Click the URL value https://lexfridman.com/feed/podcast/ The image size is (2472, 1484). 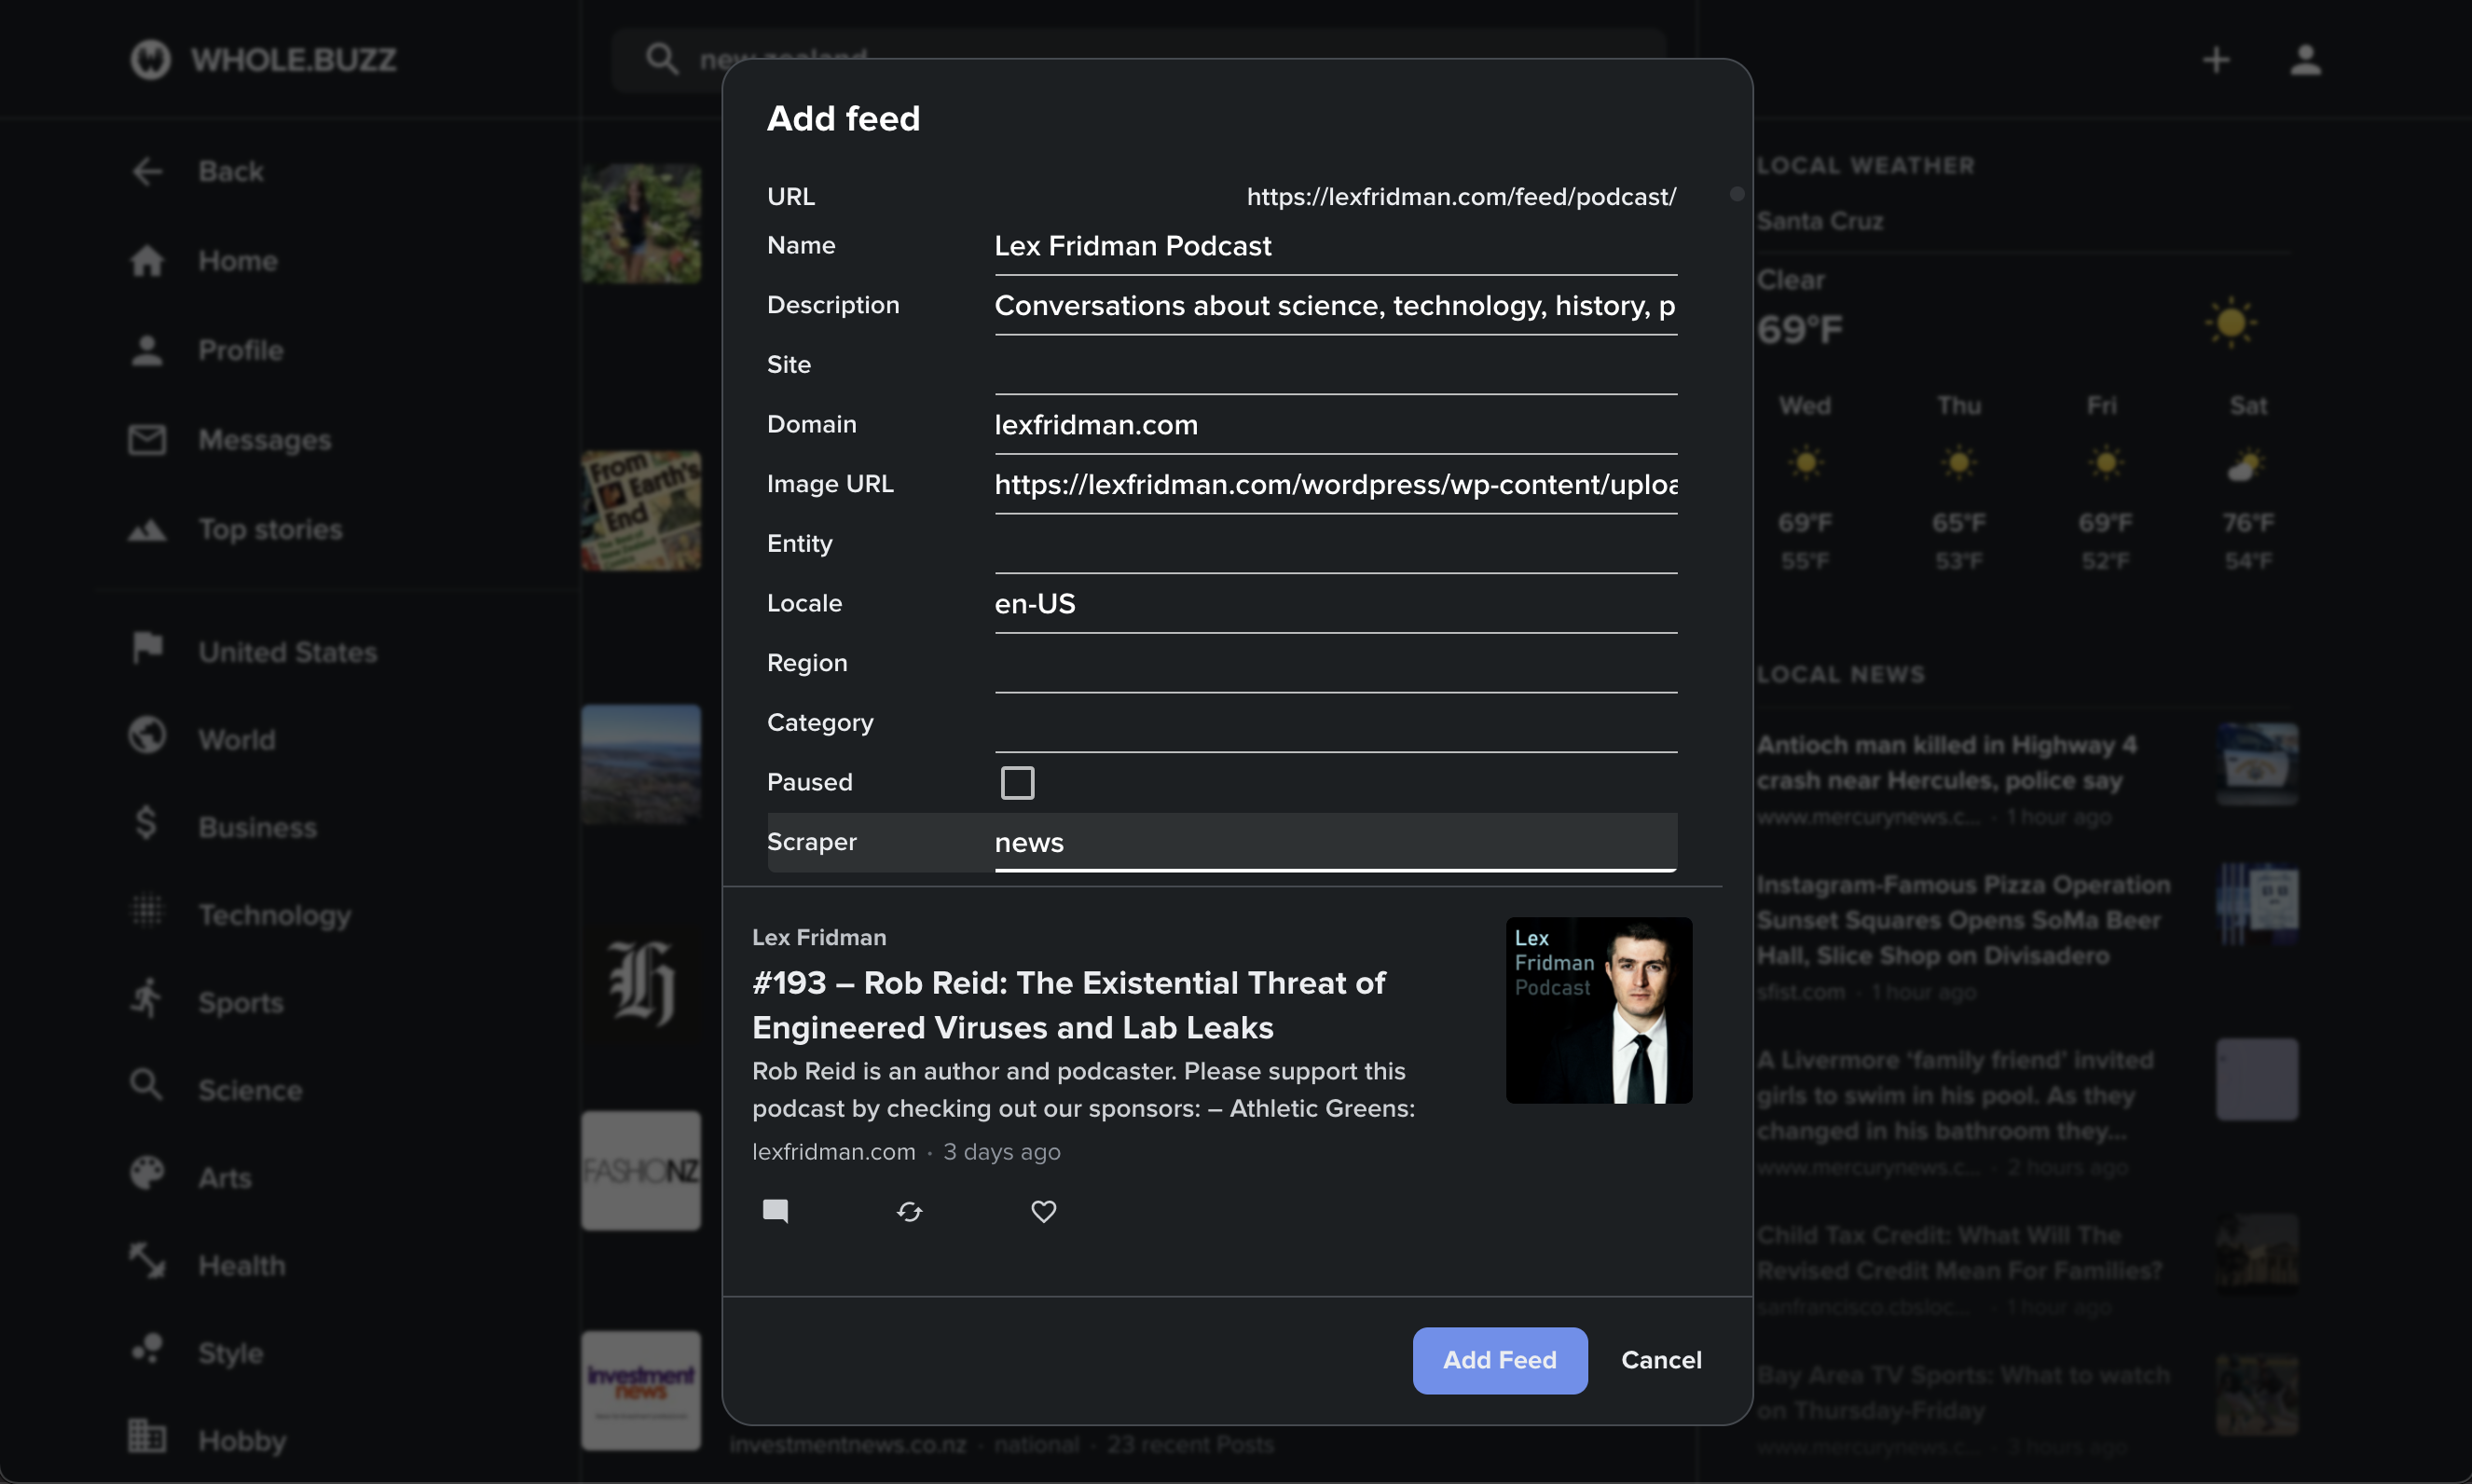(1461, 197)
